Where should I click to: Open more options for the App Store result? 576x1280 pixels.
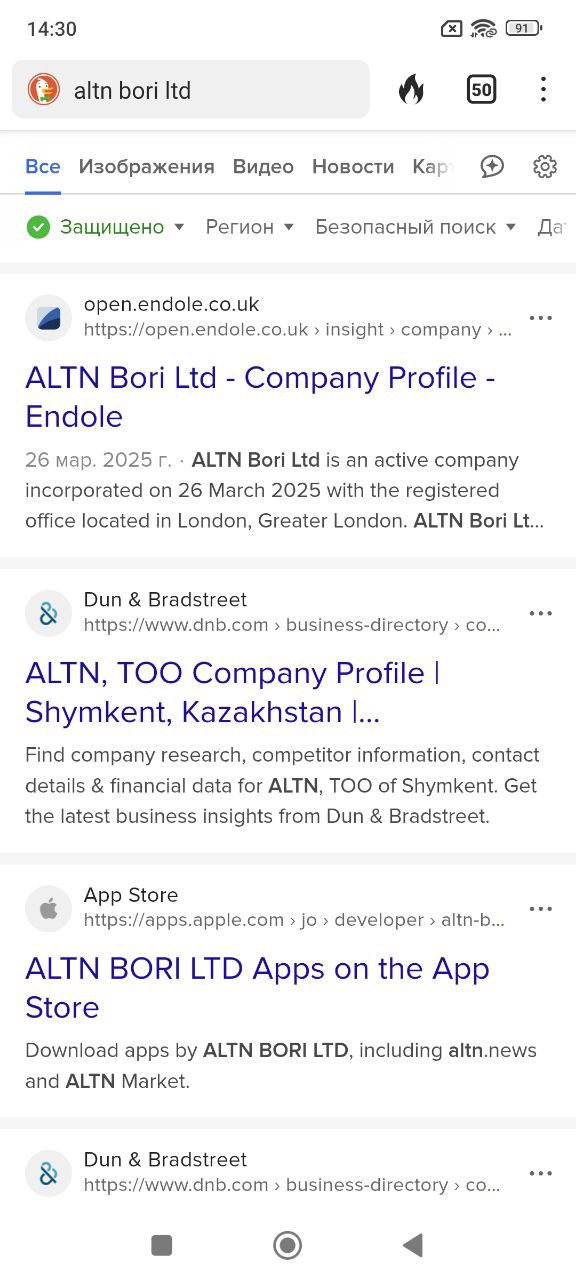(541, 909)
